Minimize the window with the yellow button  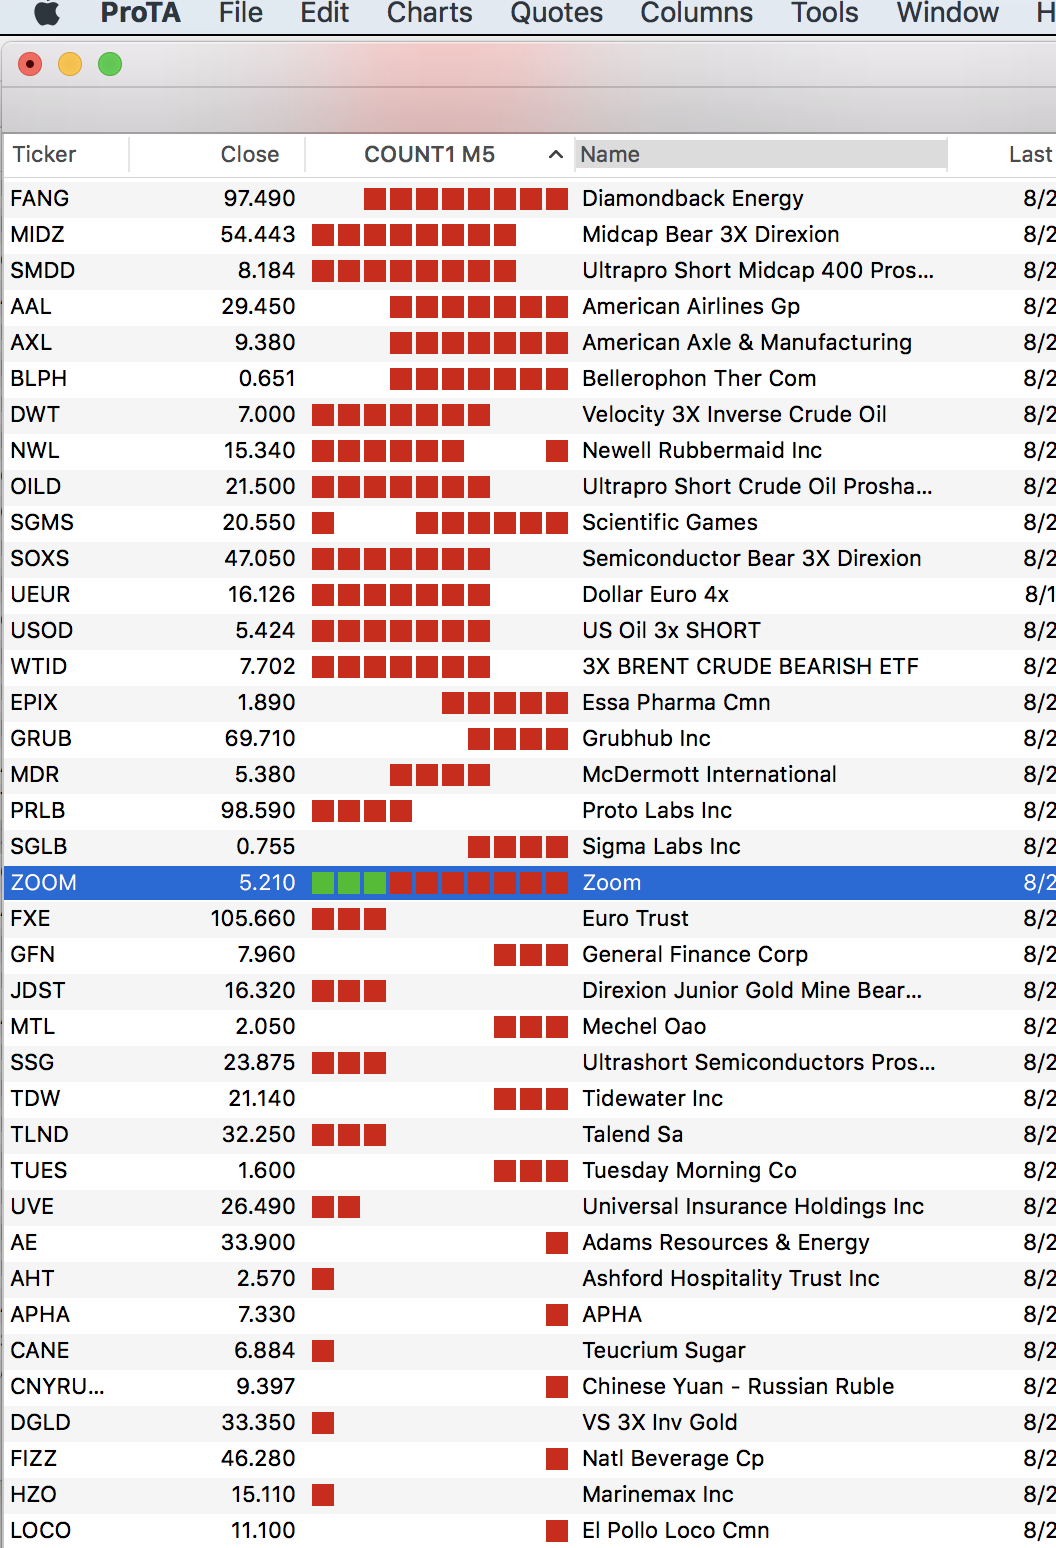70,64
